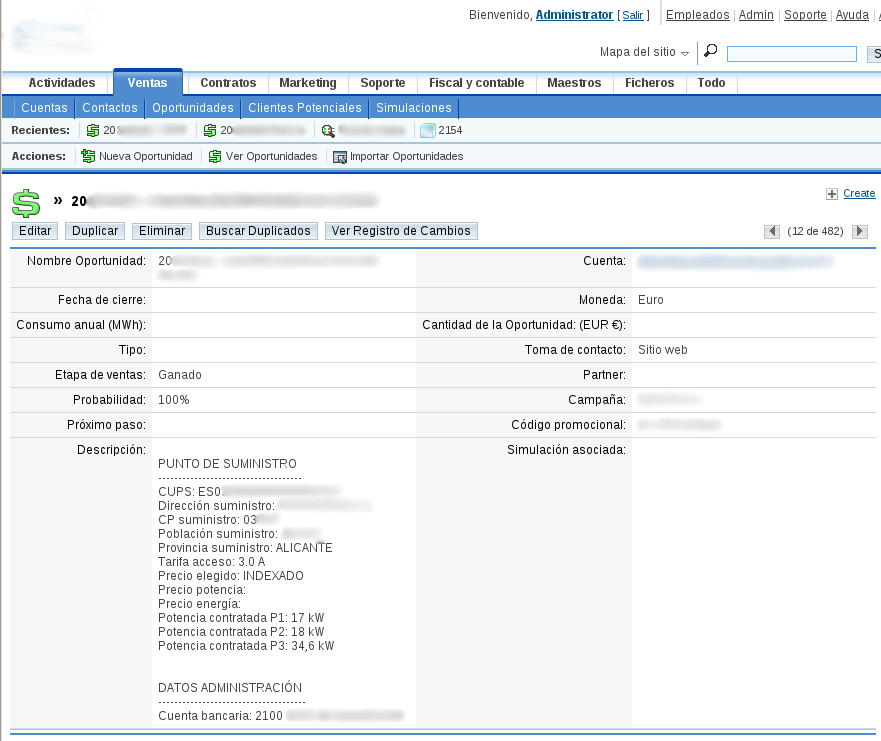
Task: Open the Admin link
Action: [755, 14]
